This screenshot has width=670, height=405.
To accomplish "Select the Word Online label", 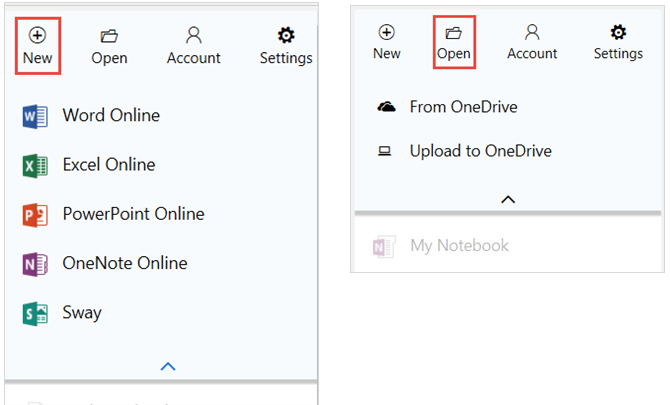I will click(111, 115).
